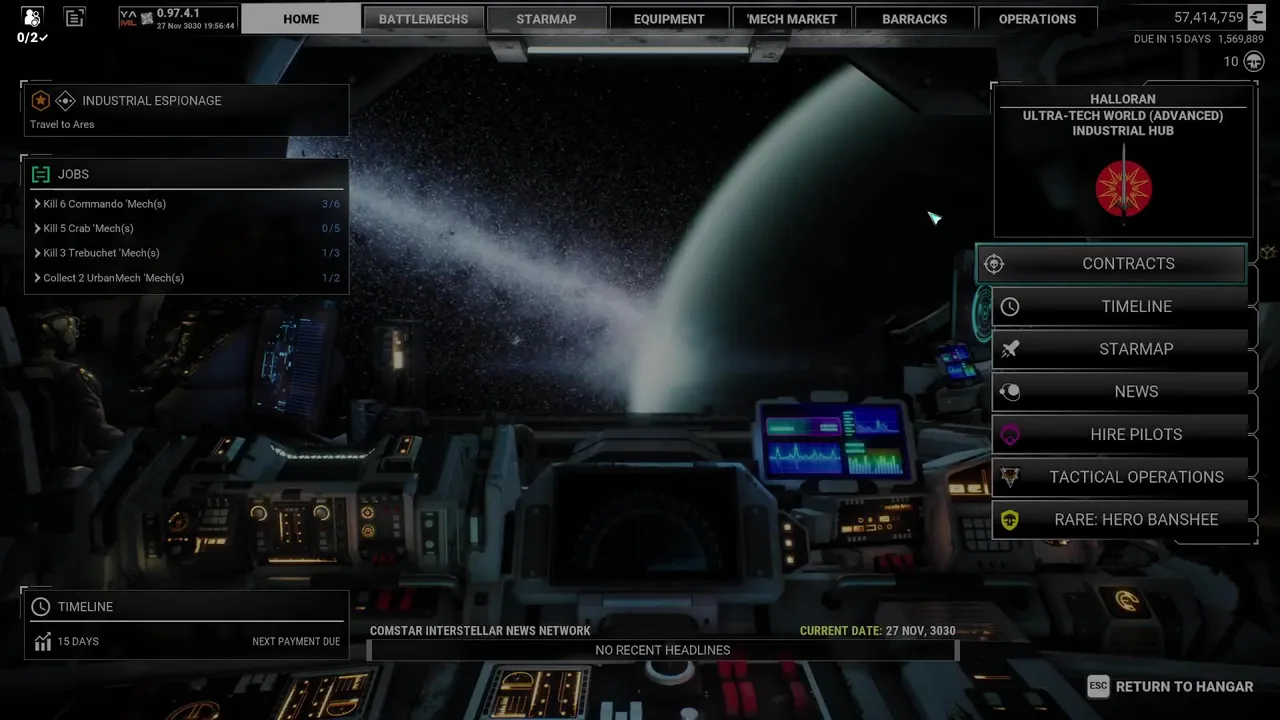This screenshot has height=720, width=1280.
Task: Click the Halloran faction emblem
Action: coord(1123,188)
